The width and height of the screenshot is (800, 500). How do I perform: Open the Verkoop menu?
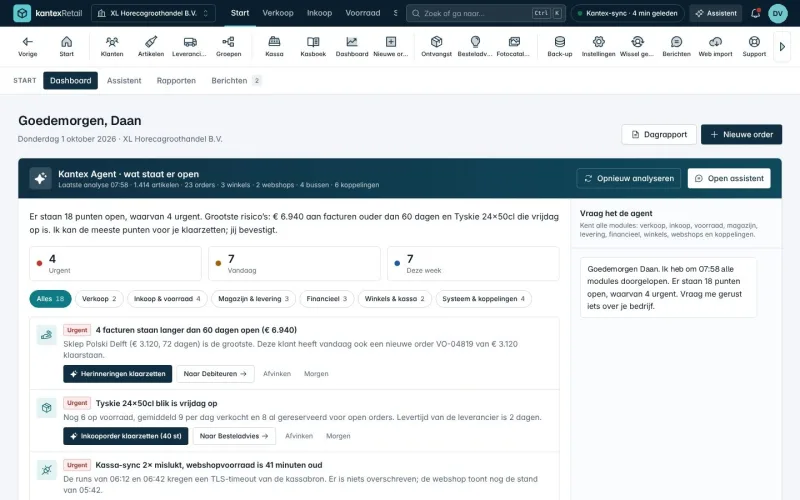(278, 13)
